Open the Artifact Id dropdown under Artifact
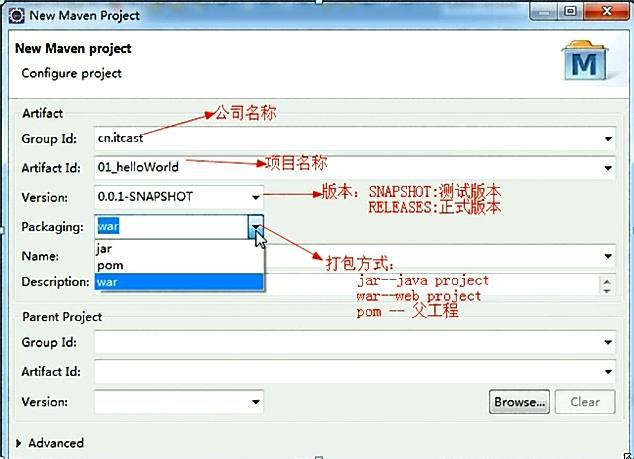Viewport: 634px width, 459px height. 608,168
